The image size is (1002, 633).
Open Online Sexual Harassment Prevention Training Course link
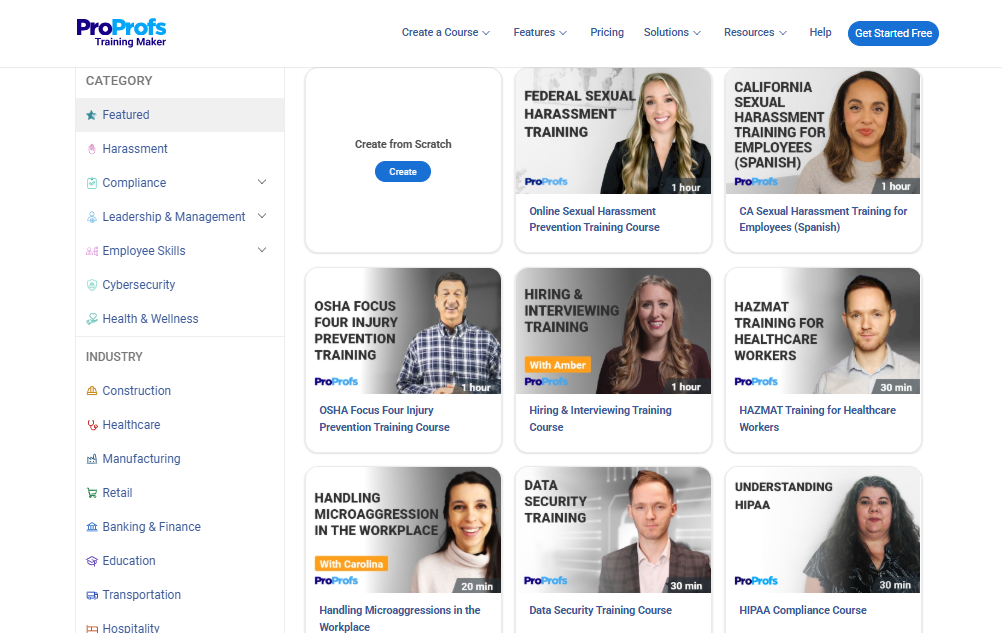click(x=594, y=219)
